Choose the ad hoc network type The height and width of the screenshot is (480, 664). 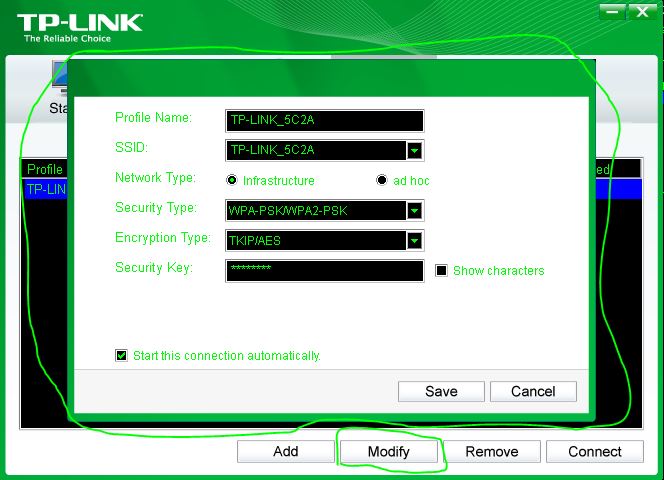pyautogui.click(x=382, y=180)
